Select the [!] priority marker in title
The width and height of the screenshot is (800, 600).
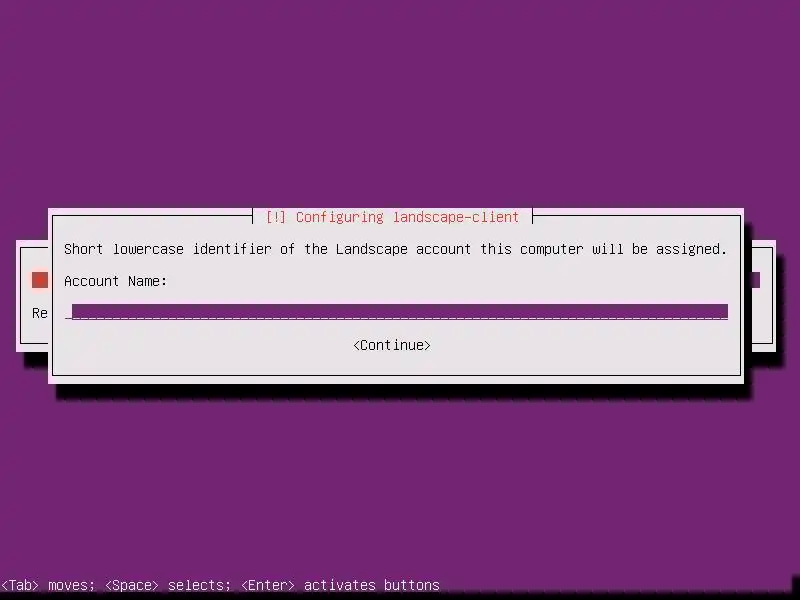coord(276,217)
